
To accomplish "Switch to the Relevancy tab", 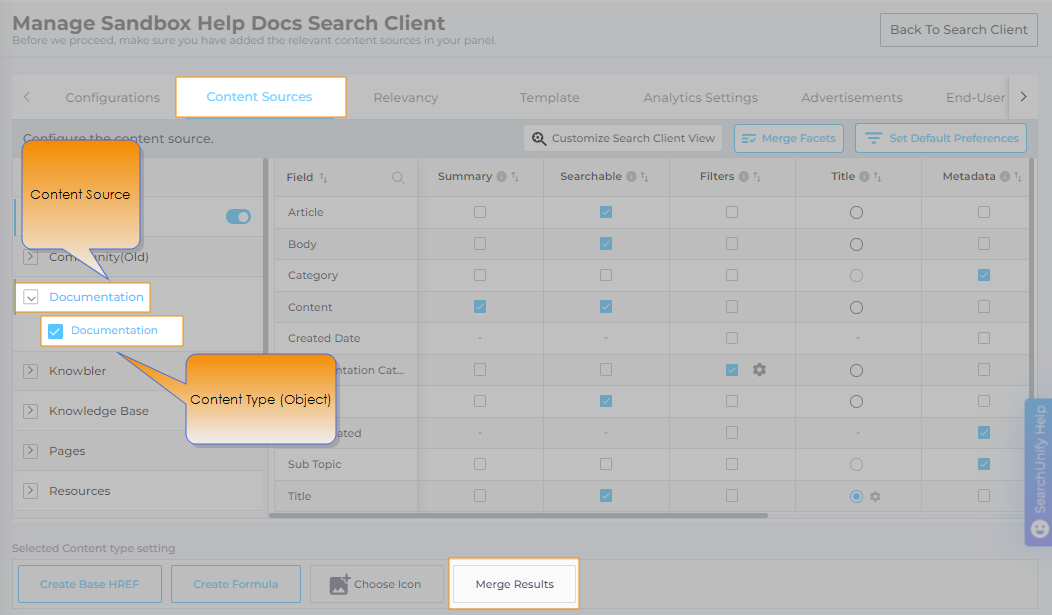I will 405,98.
